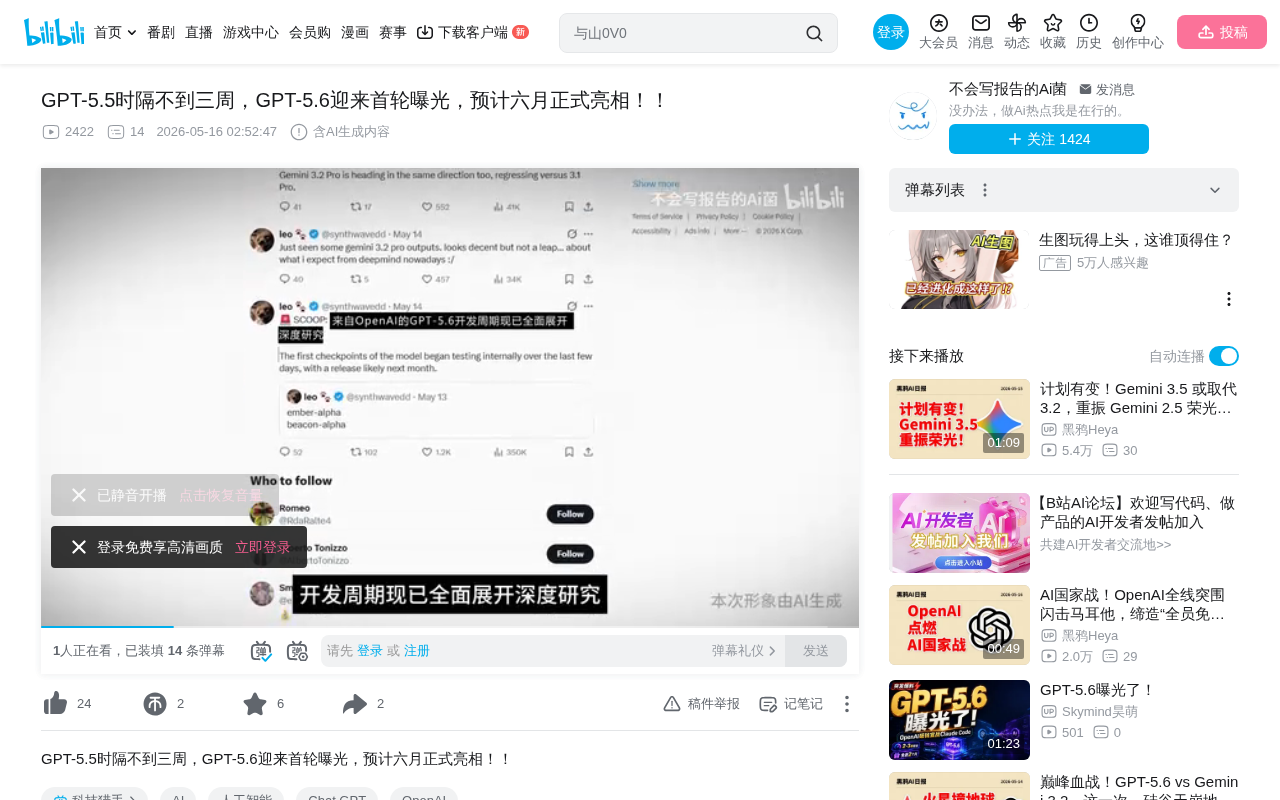Click the blue 登录 avatar button
The height and width of the screenshot is (800, 1280).
[x=891, y=32]
